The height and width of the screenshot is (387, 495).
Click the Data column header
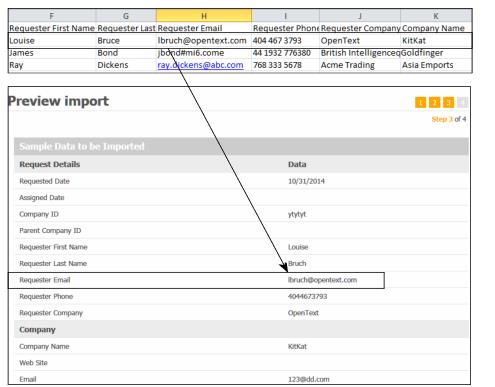click(x=297, y=164)
